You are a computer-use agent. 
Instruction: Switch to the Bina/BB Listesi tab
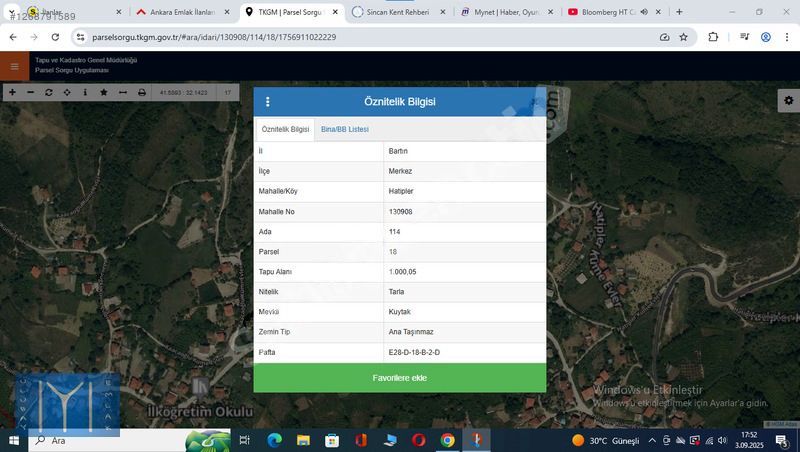[x=345, y=130]
